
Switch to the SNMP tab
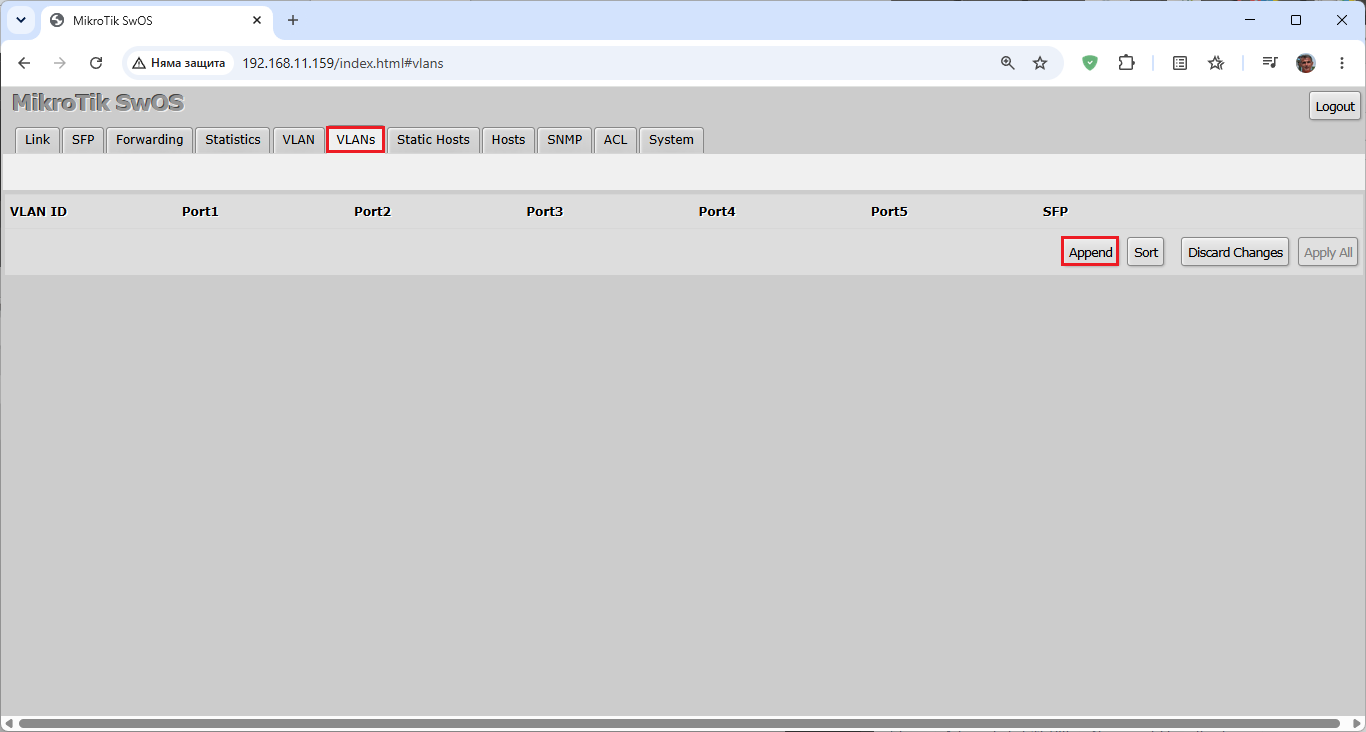point(565,140)
